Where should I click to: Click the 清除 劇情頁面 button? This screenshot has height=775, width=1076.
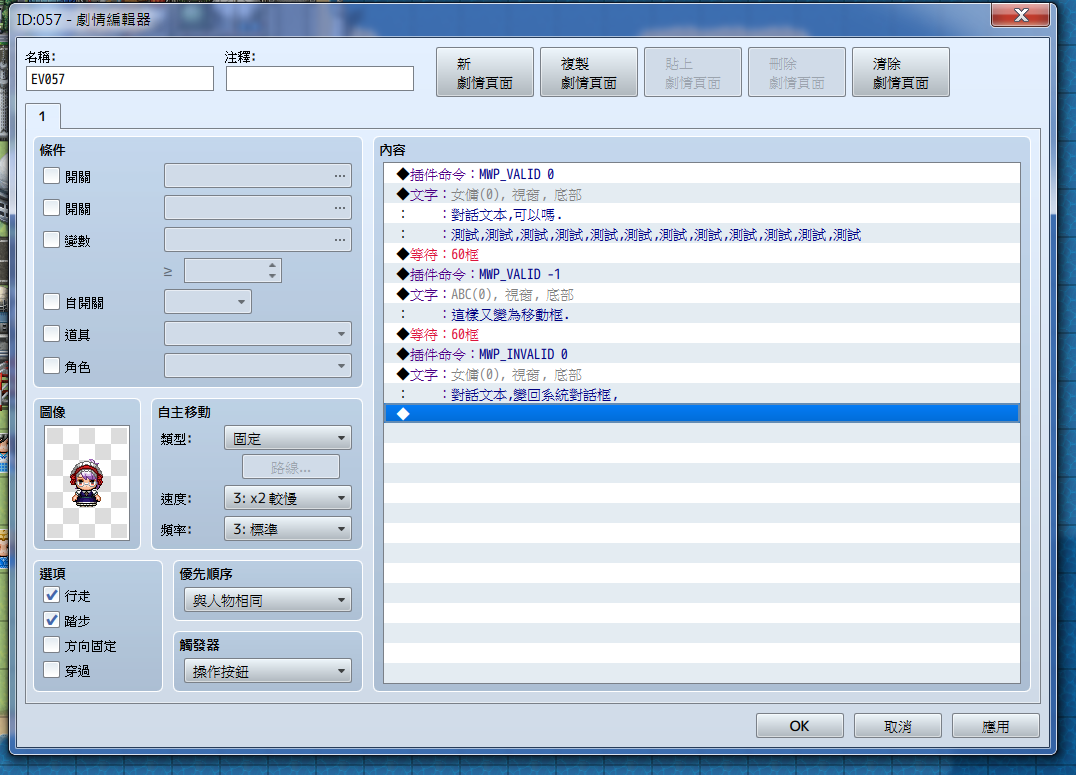[x=901, y=72]
